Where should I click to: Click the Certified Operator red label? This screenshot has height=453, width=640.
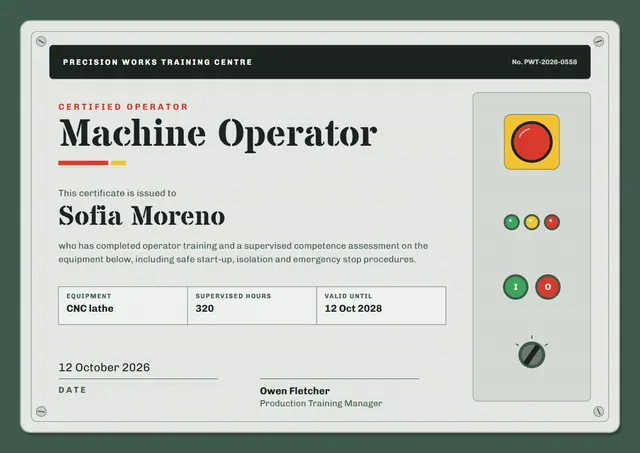tap(123, 107)
